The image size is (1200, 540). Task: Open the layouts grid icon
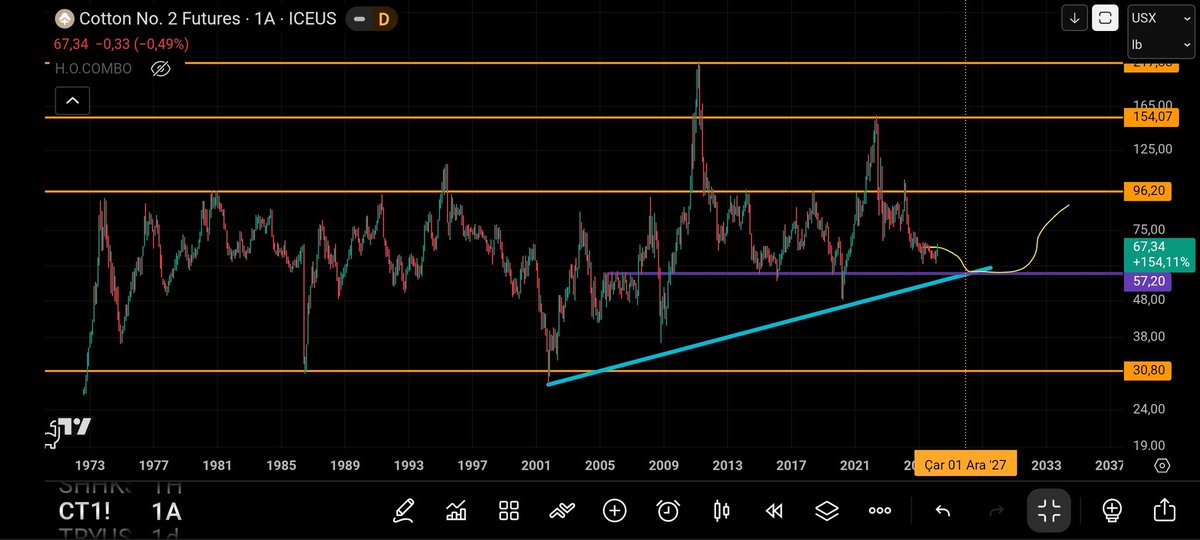click(509, 511)
